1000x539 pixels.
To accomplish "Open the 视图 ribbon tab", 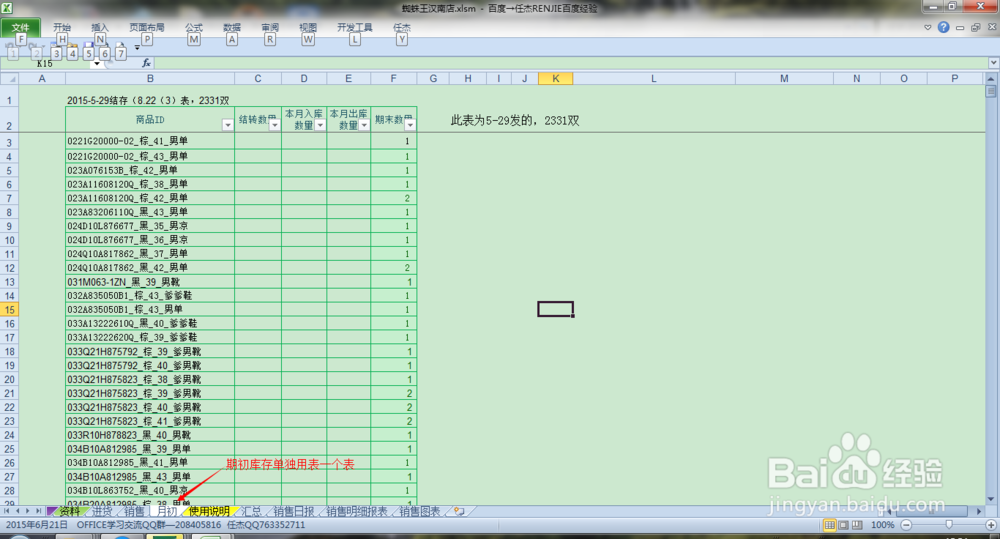I will [x=308, y=27].
